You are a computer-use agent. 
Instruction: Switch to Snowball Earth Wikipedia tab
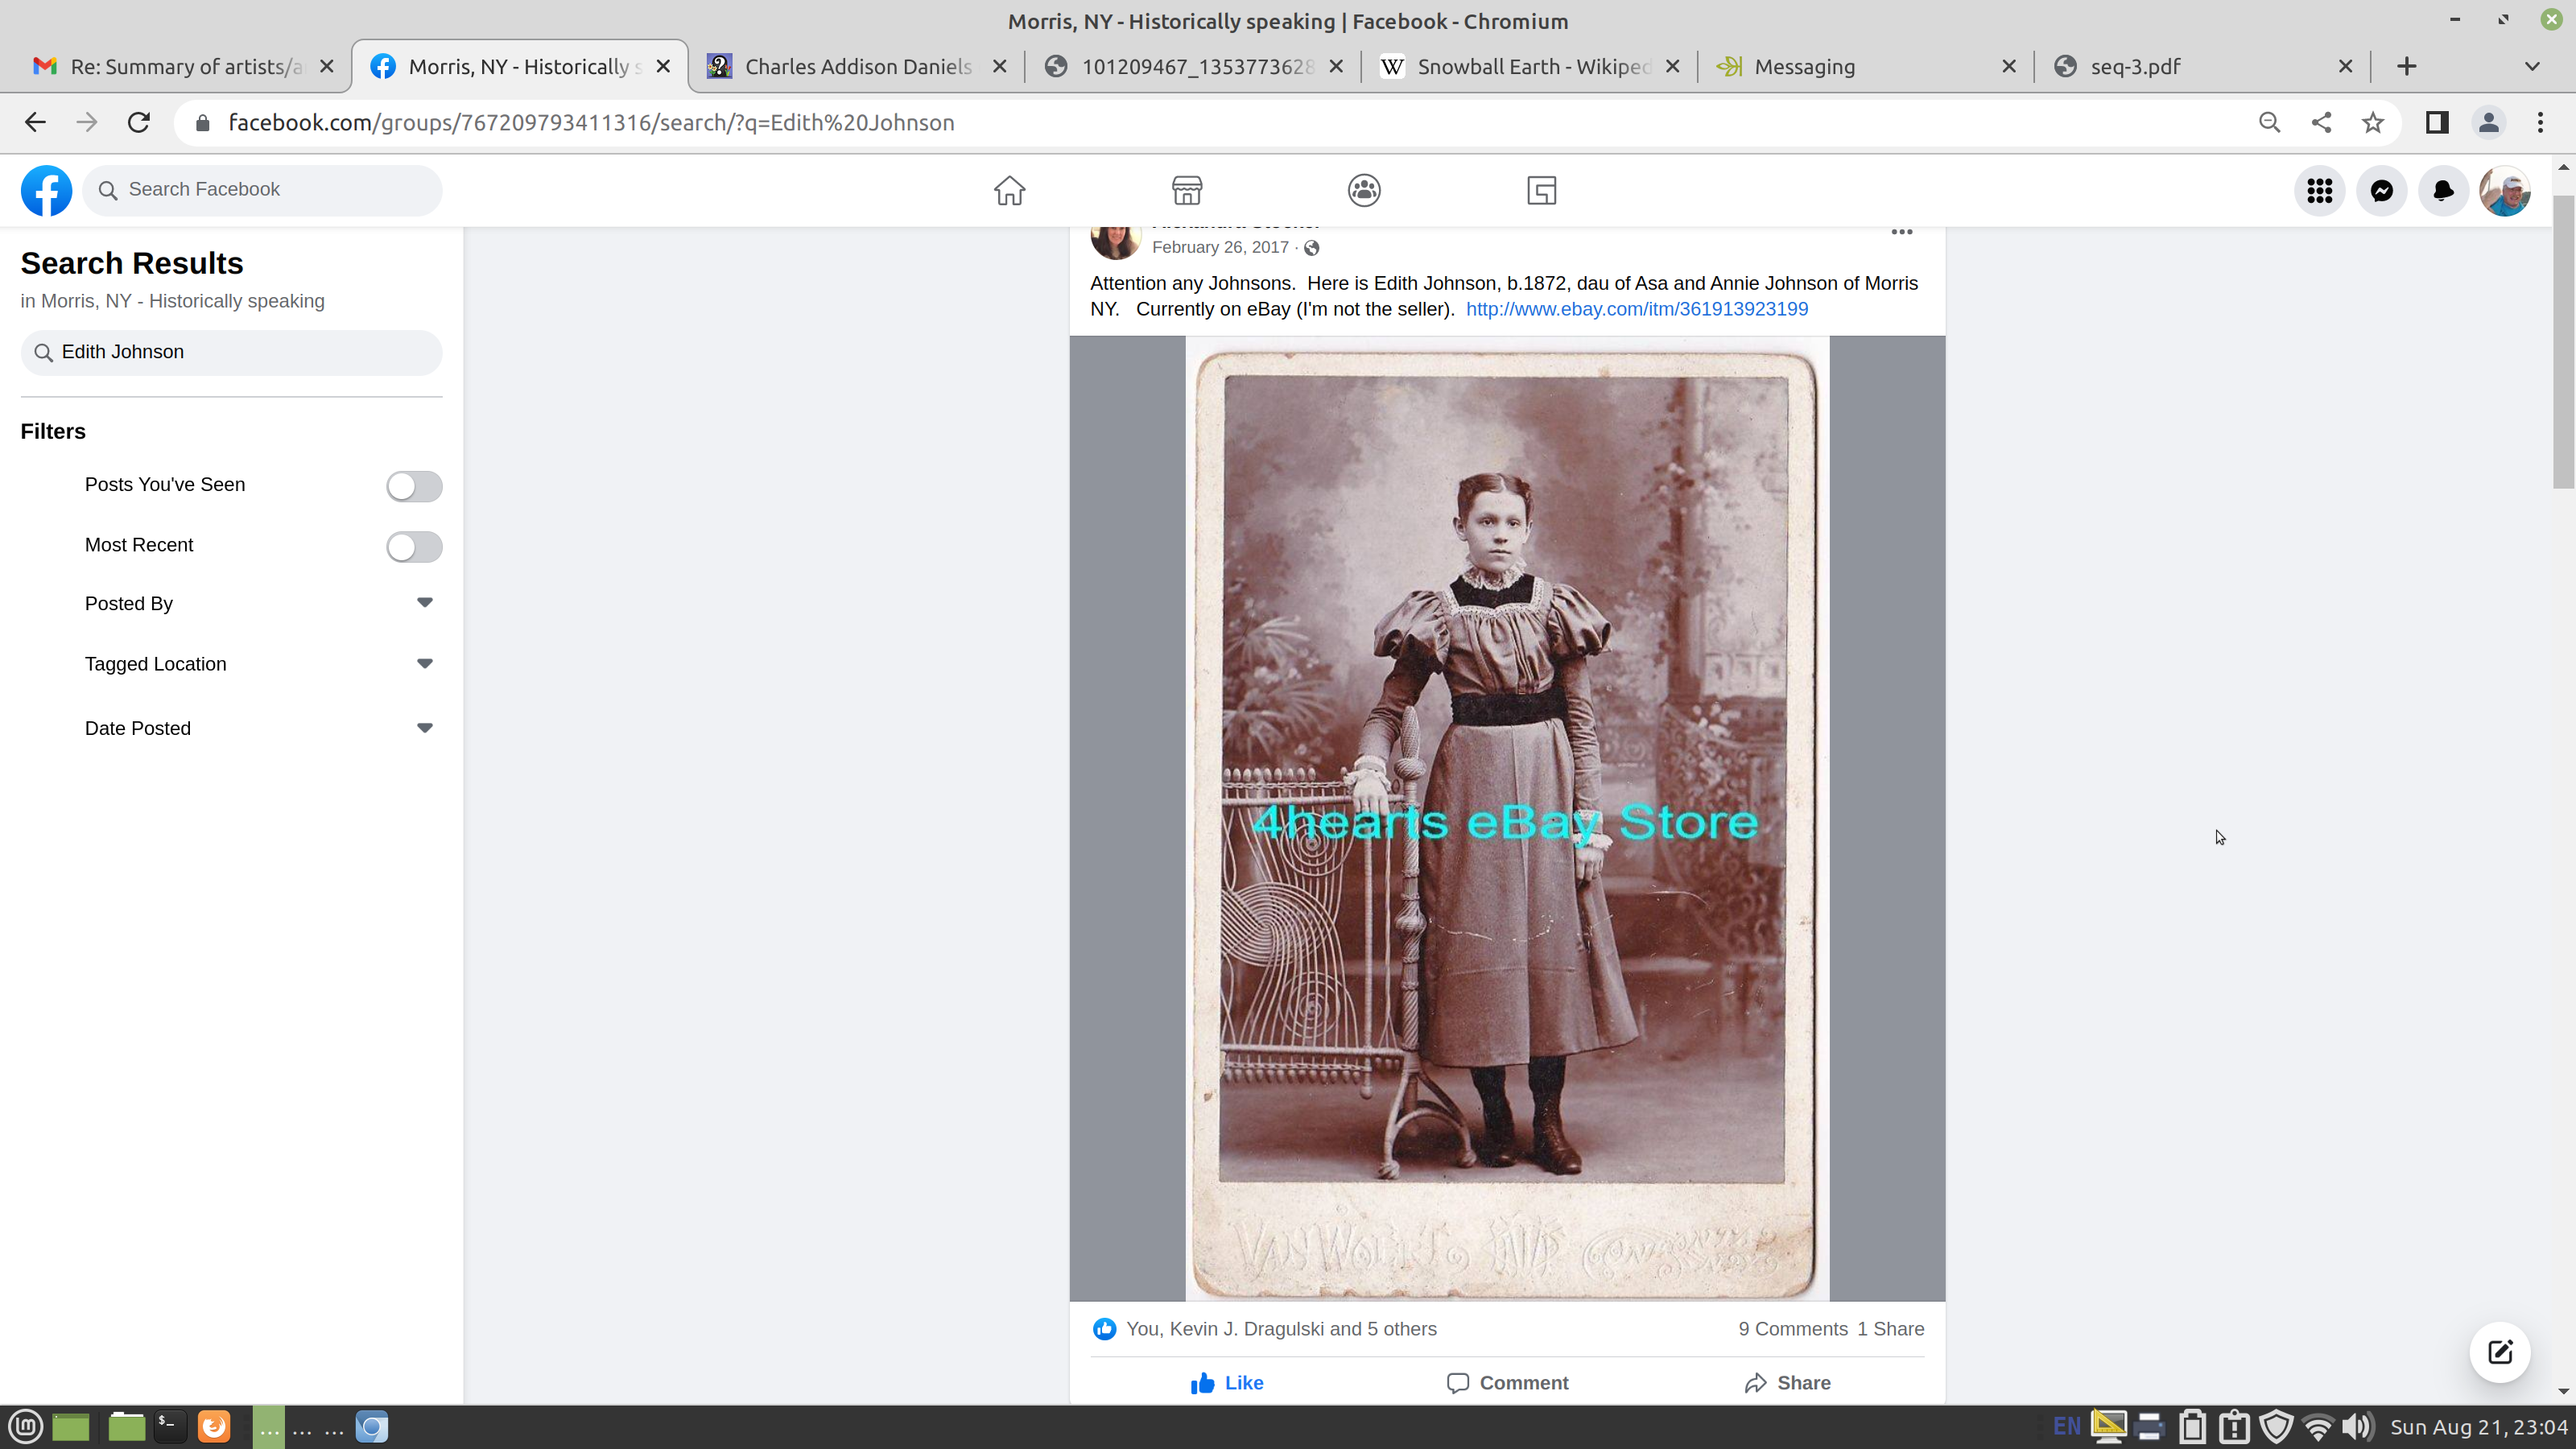pos(1531,66)
